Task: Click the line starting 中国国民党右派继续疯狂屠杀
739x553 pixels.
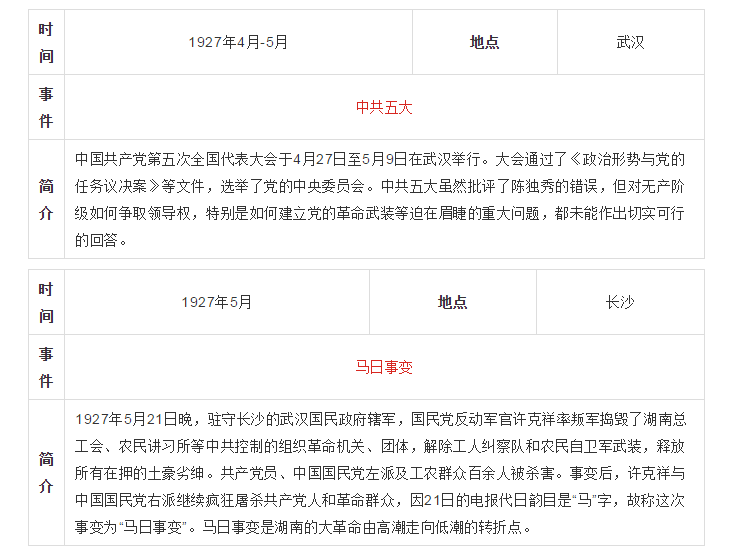Action: [379, 500]
